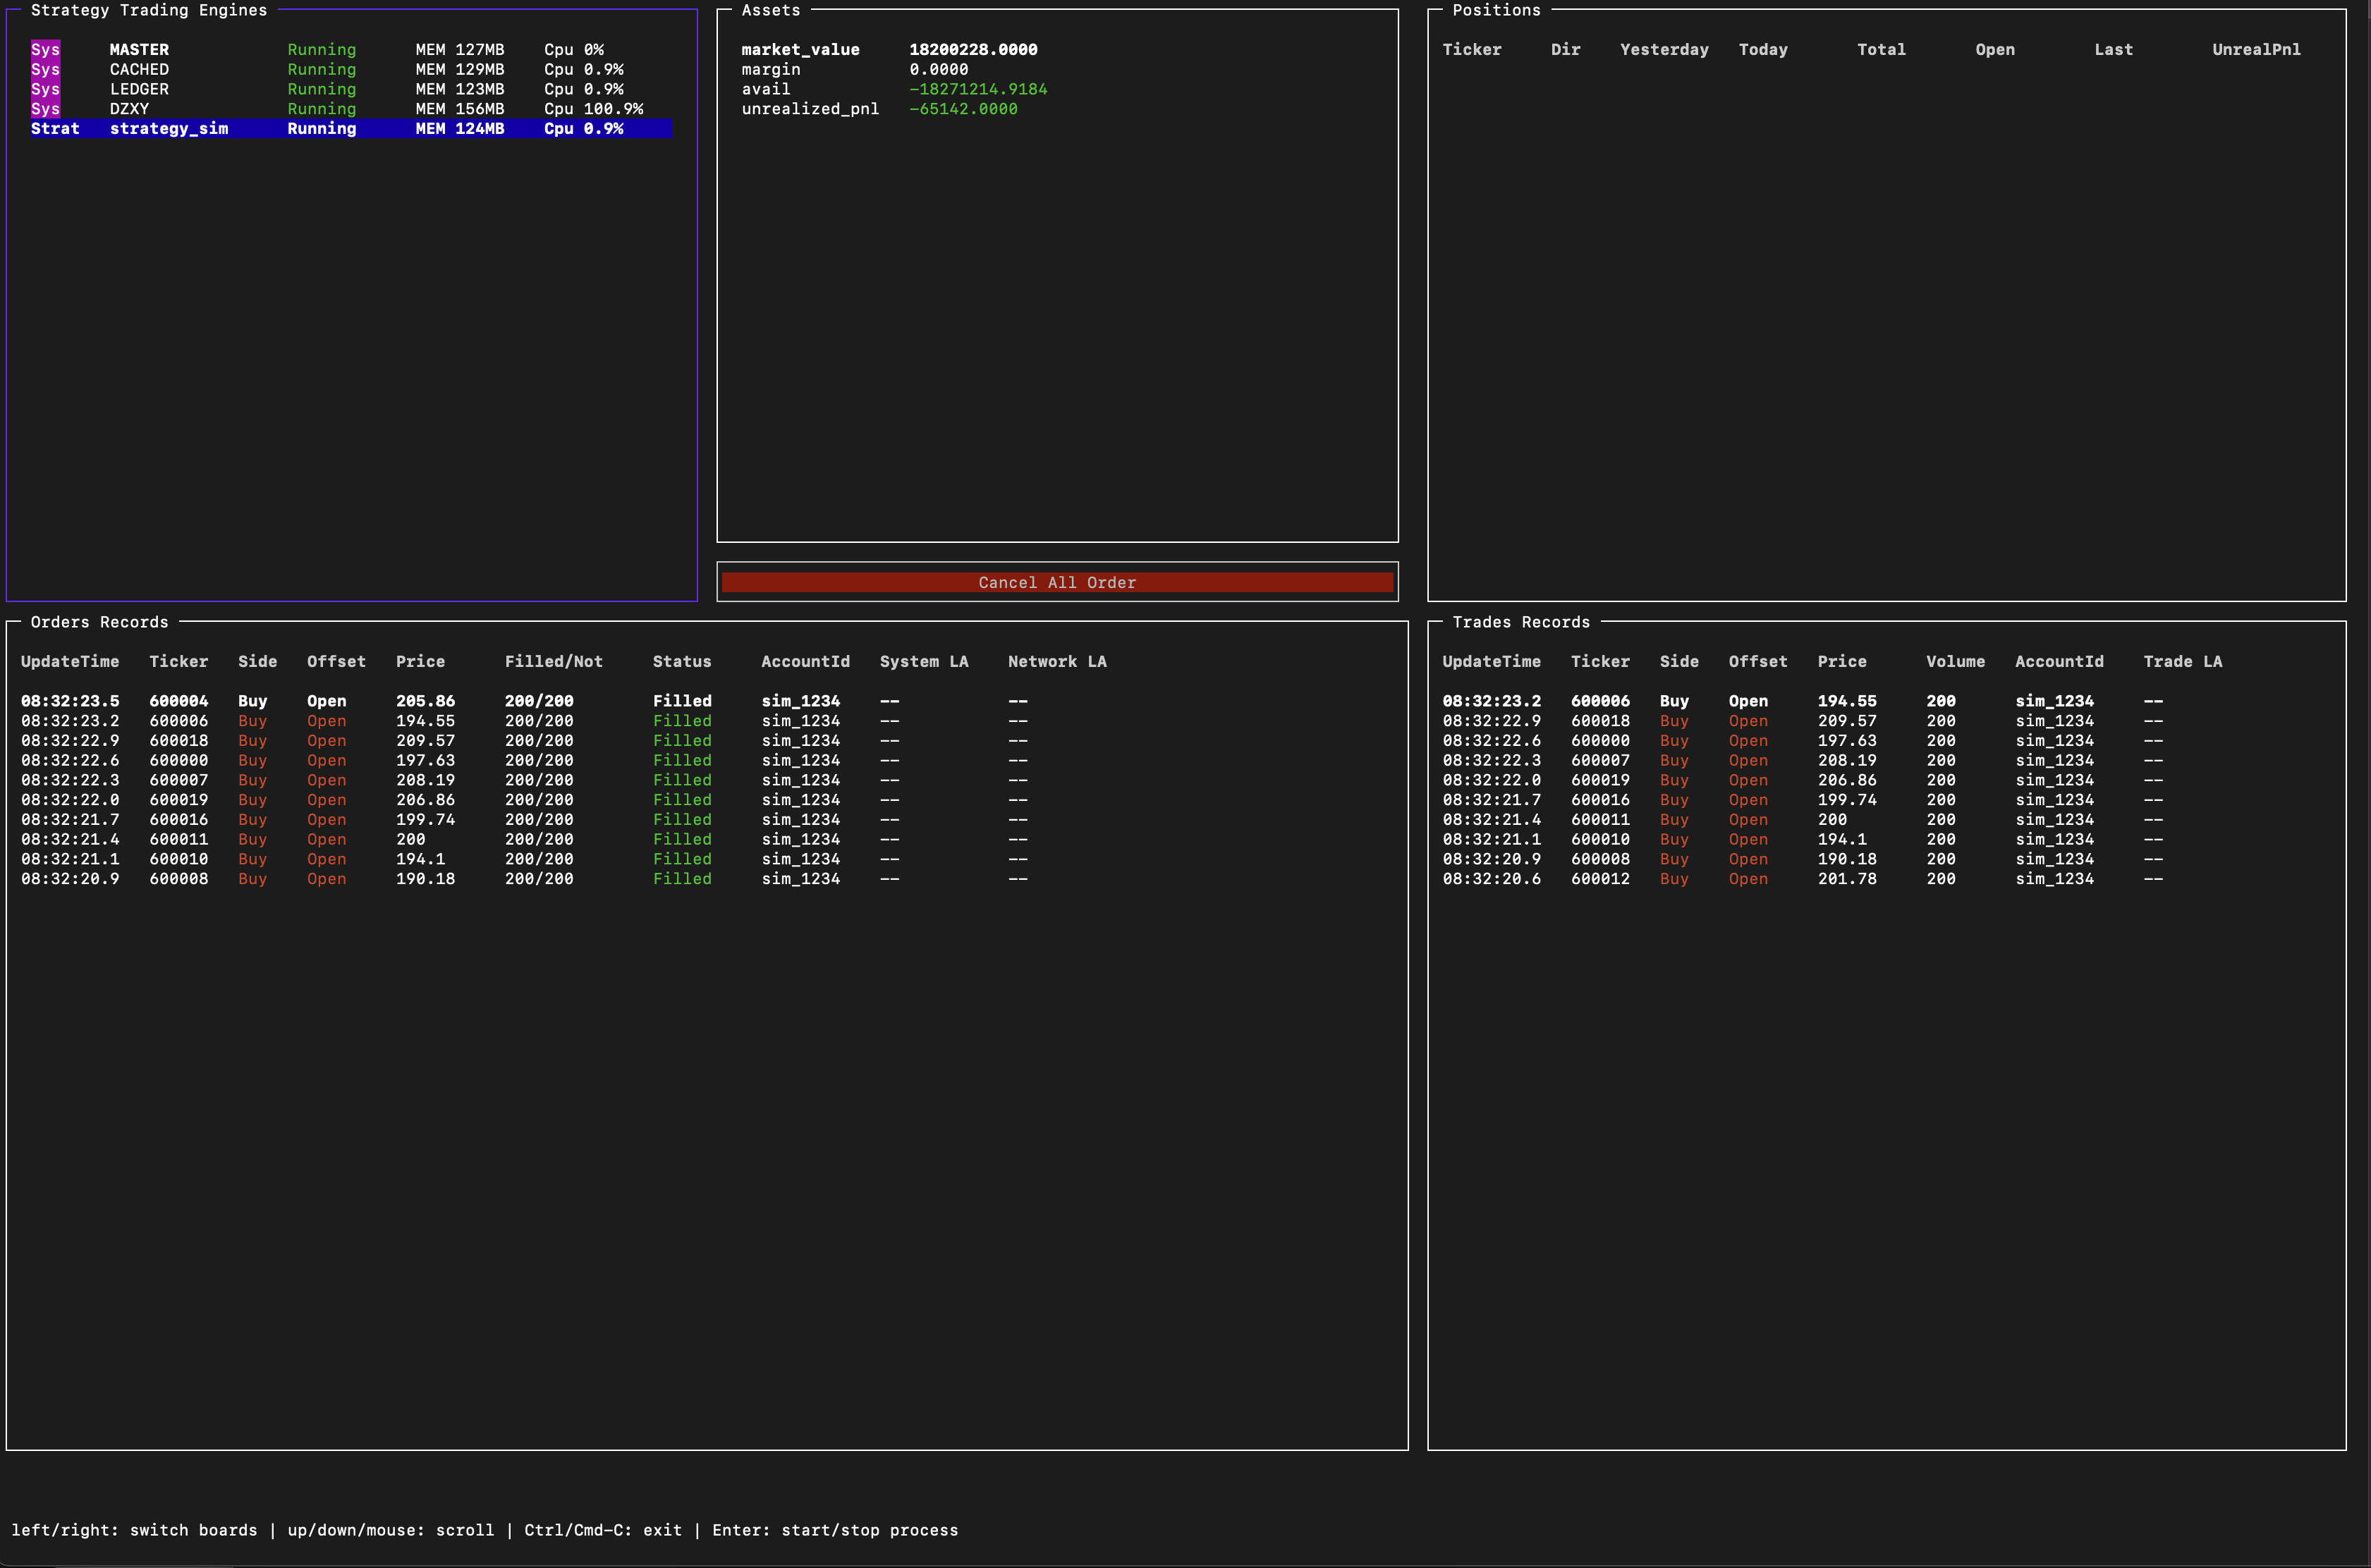The image size is (2371, 1568).
Task: Select order row for ticker 600004
Action: 179,701
